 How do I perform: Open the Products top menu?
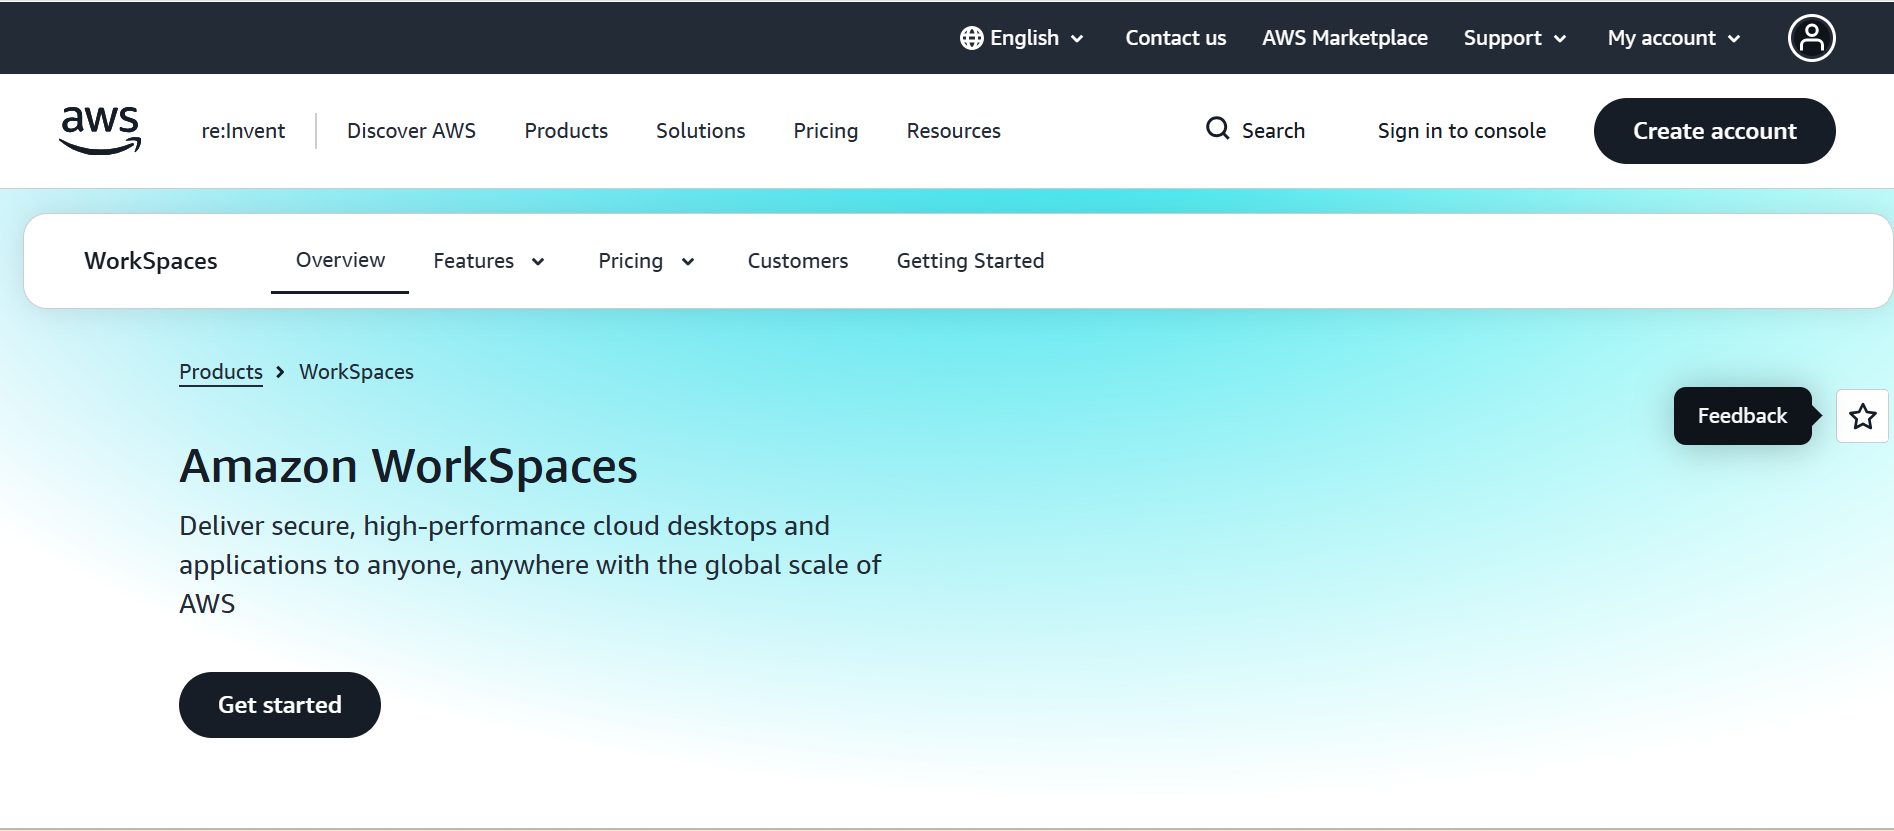tap(566, 131)
